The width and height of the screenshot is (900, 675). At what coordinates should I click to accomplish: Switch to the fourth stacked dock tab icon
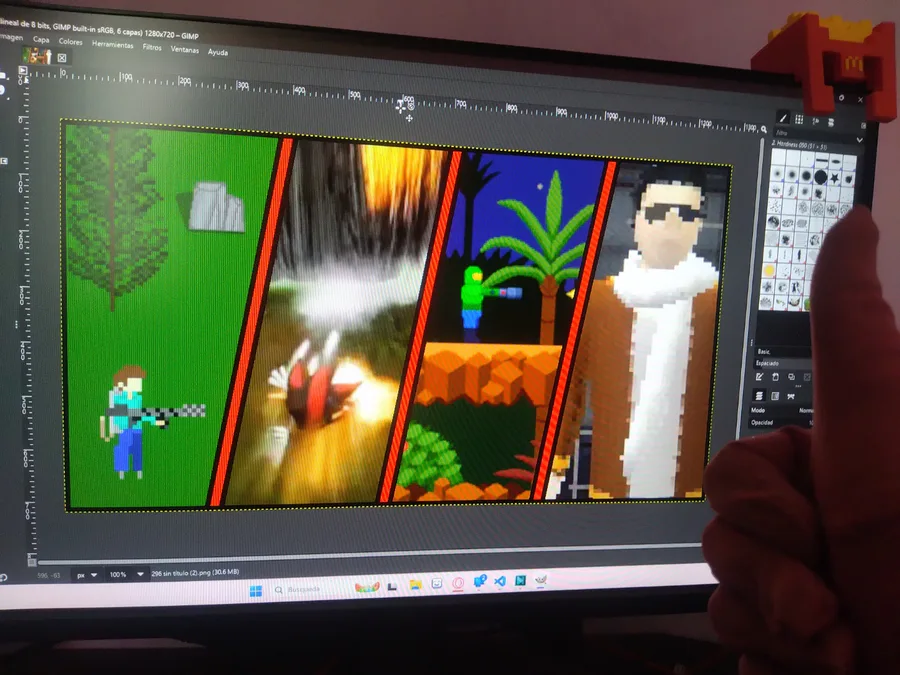(831, 122)
